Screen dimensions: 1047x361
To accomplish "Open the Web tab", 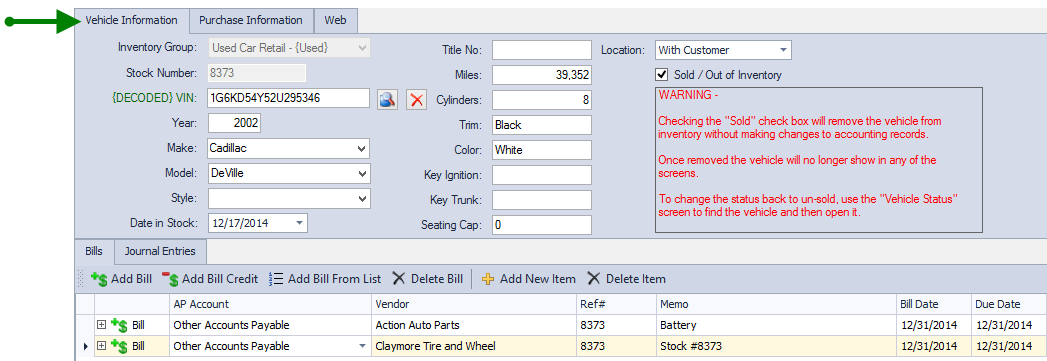I will point(335,20).
